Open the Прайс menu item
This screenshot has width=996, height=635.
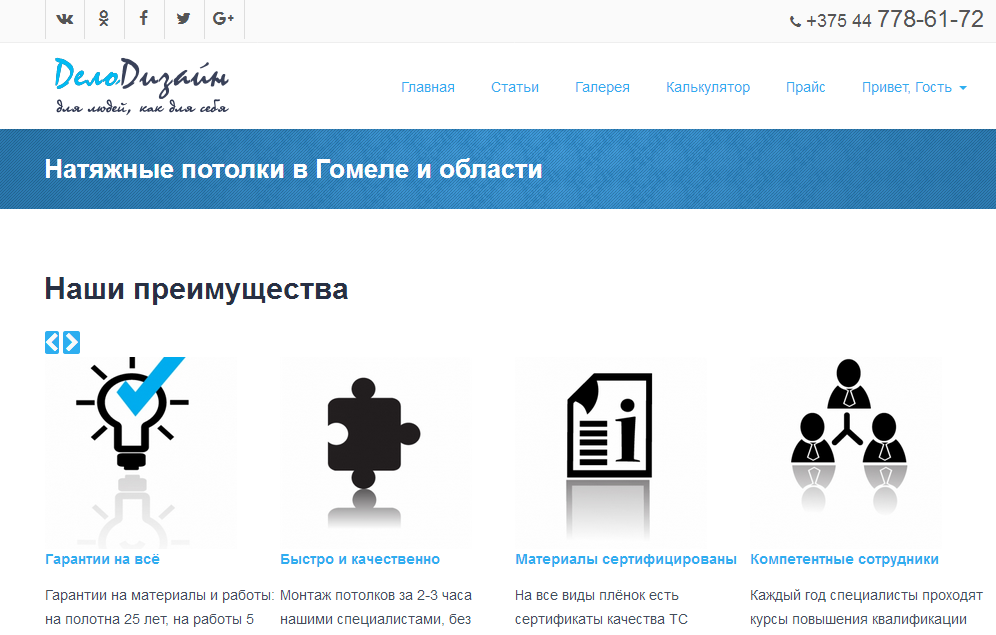(x=805, y=87)
